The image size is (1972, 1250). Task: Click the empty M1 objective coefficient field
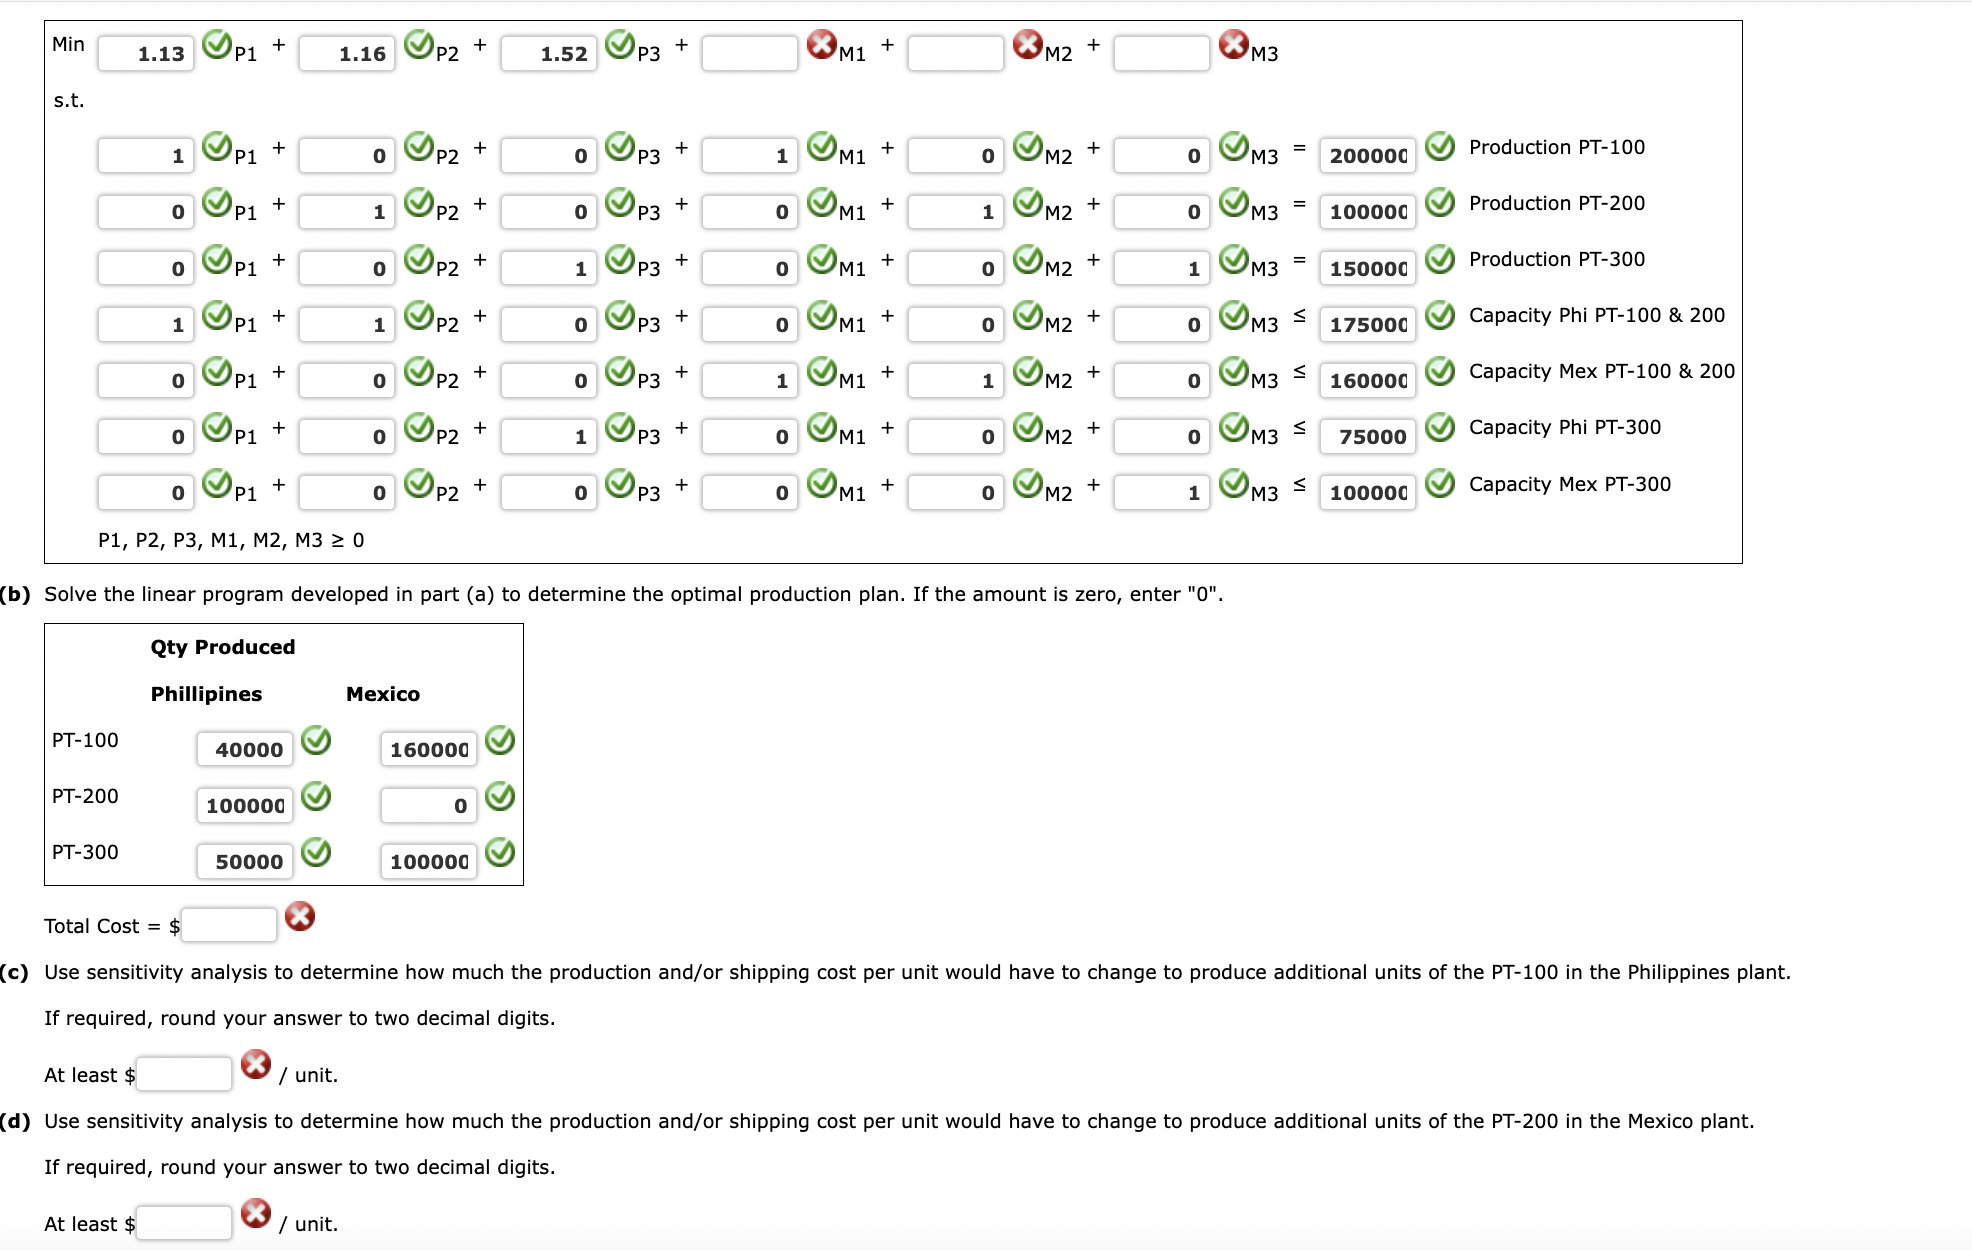click(750, 53)
